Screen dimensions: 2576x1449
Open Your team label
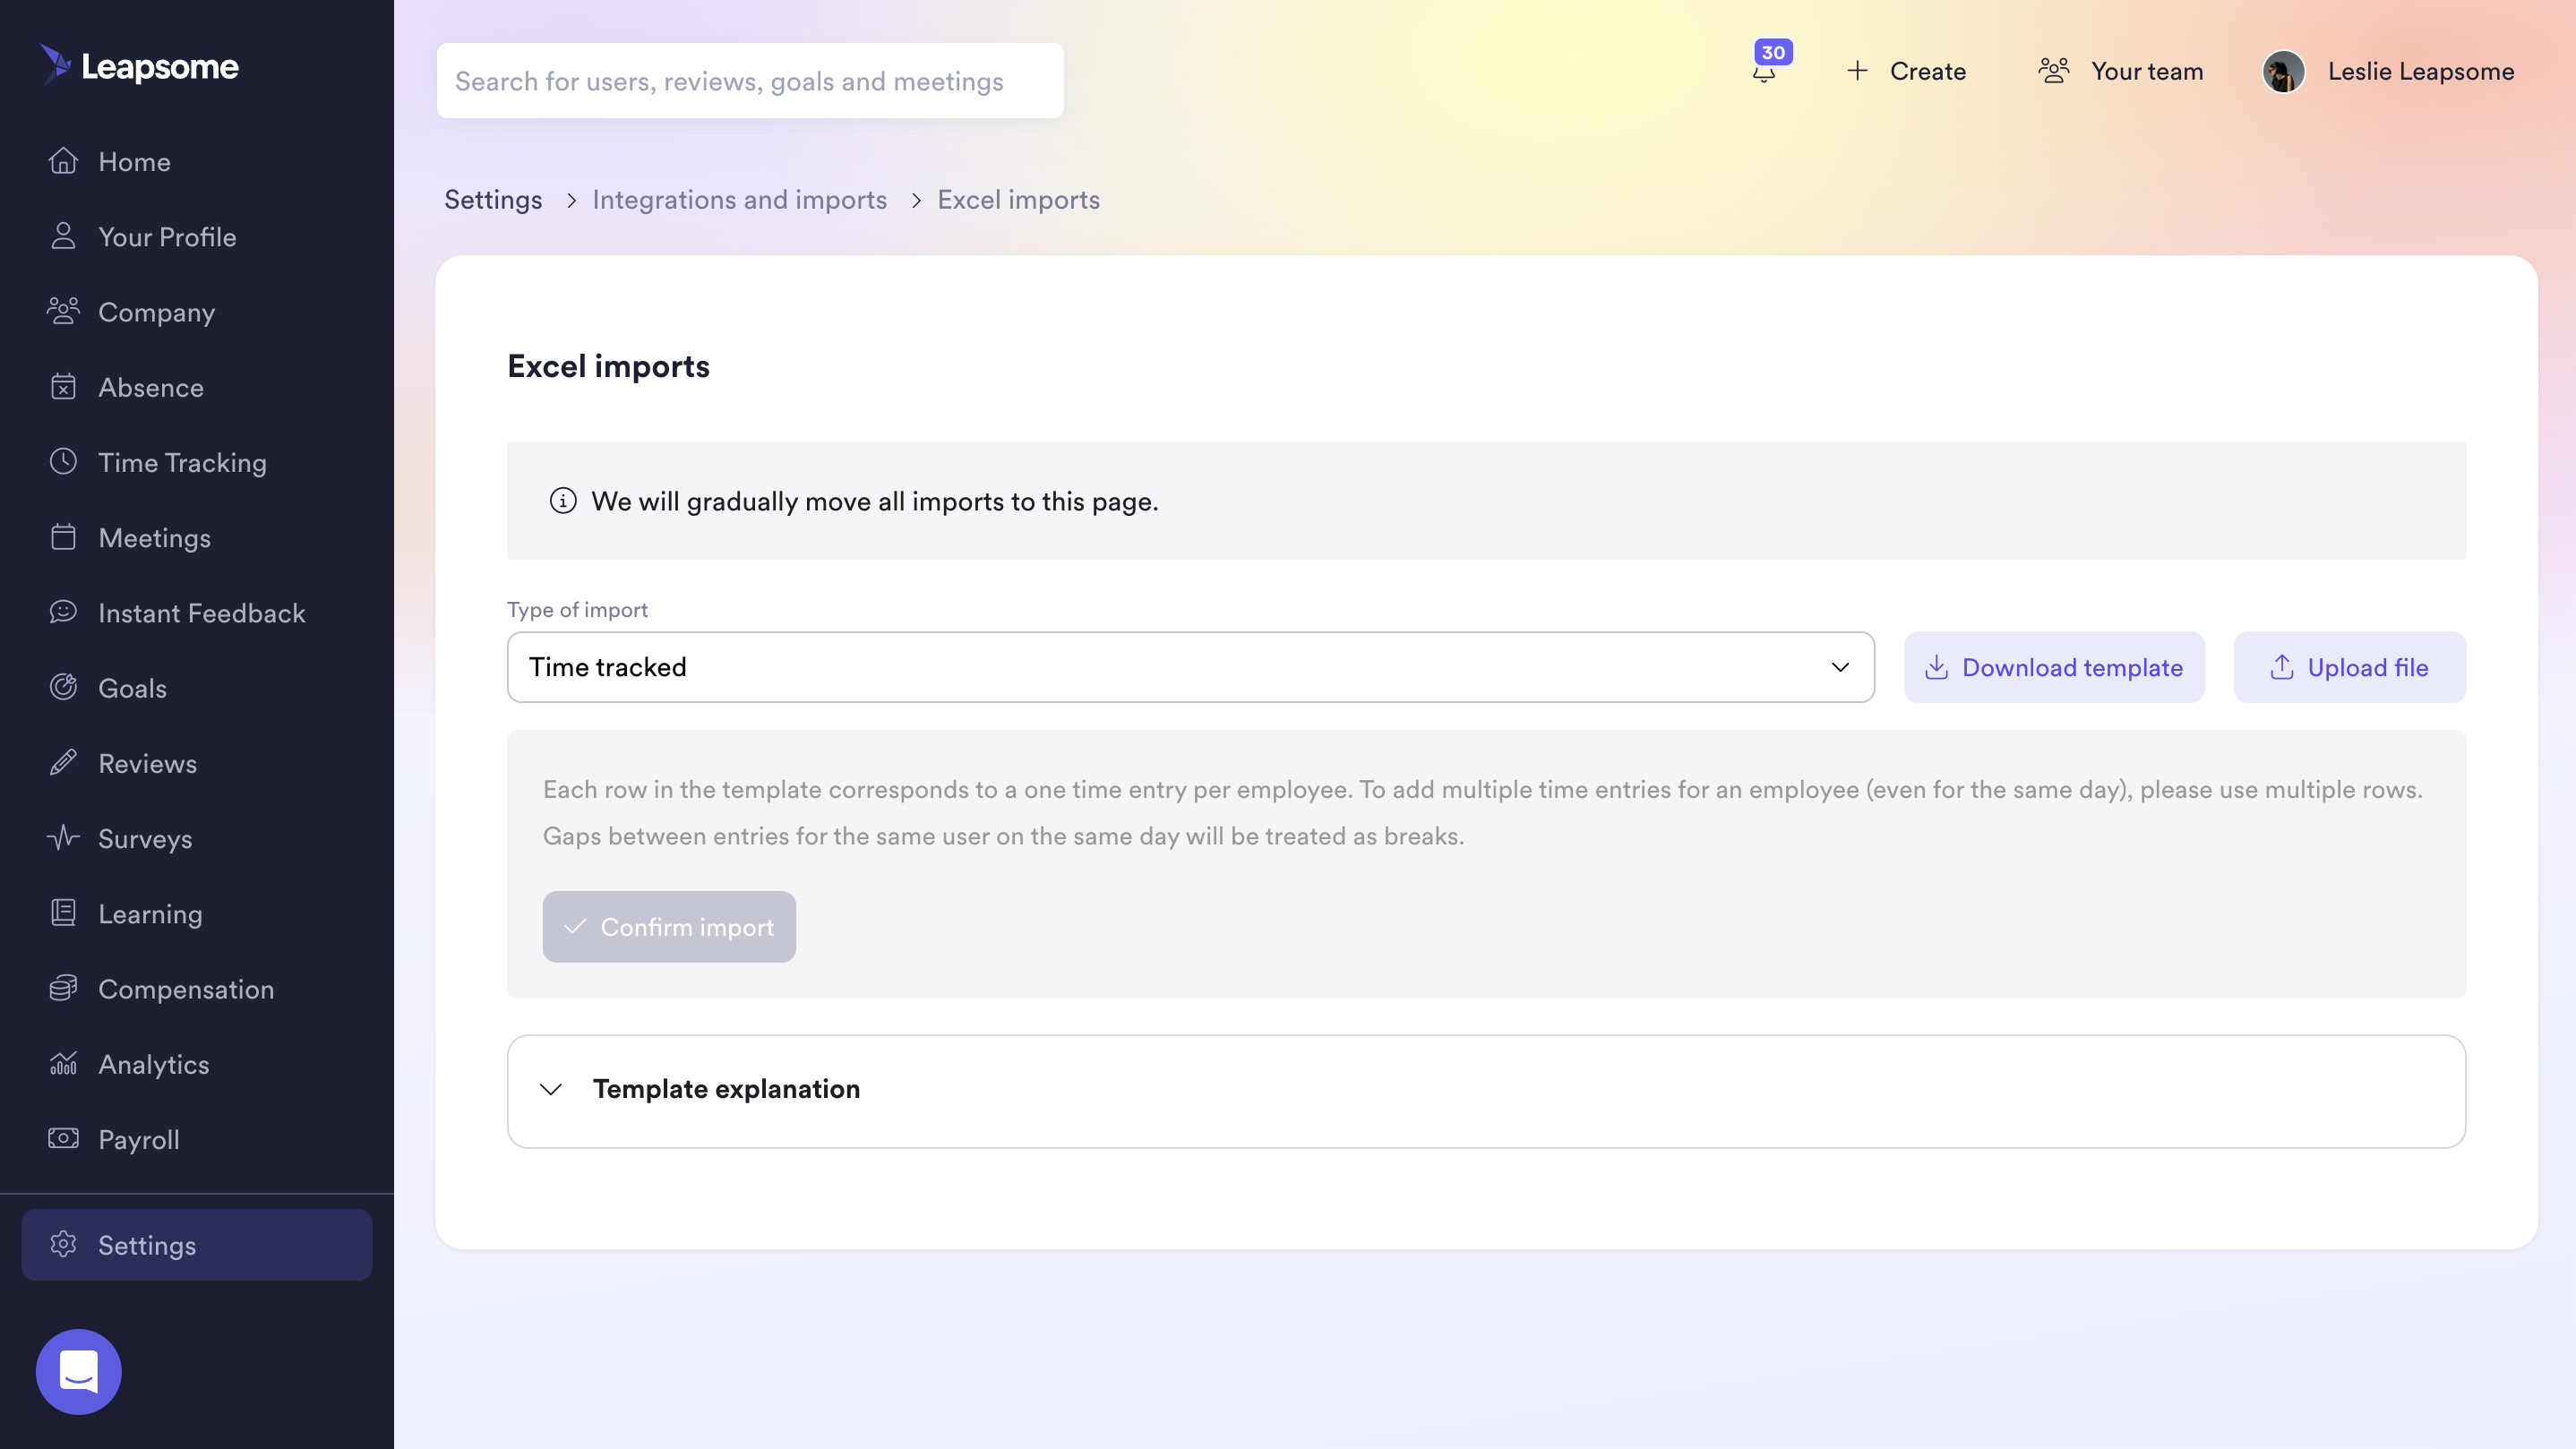2147,71
